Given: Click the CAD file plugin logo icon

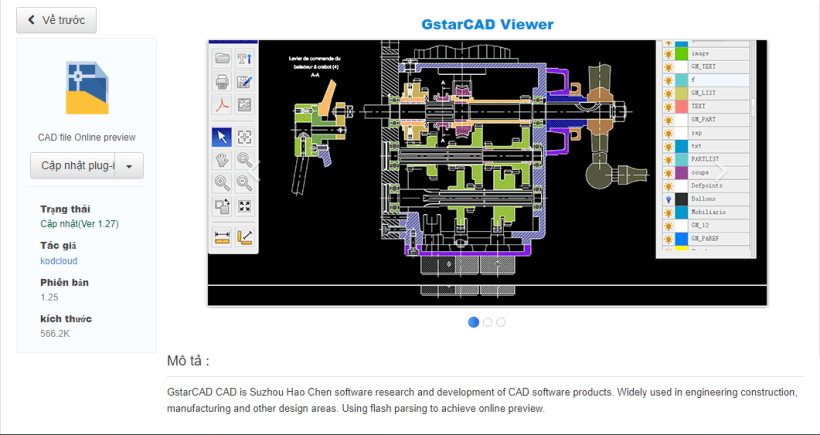Looking at the screenshot, I should 87,87.
